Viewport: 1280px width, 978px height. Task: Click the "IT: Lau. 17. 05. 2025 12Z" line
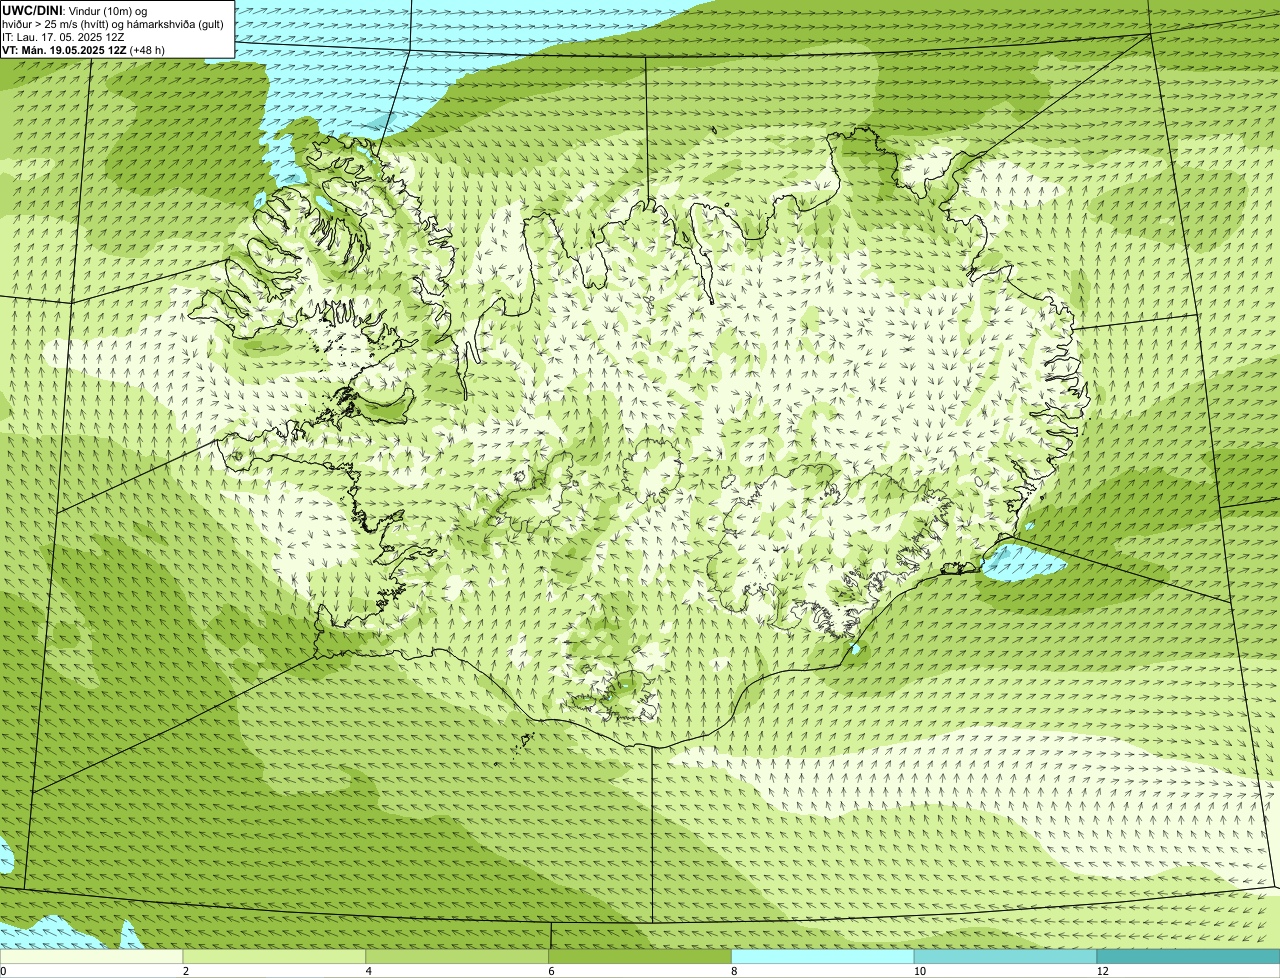[63, 37]
